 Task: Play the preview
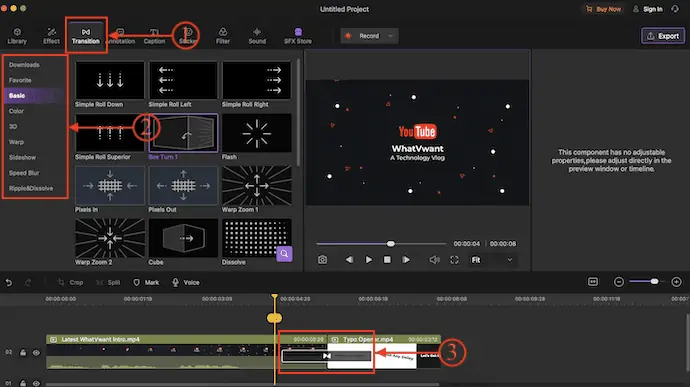[x=368, y=260]
